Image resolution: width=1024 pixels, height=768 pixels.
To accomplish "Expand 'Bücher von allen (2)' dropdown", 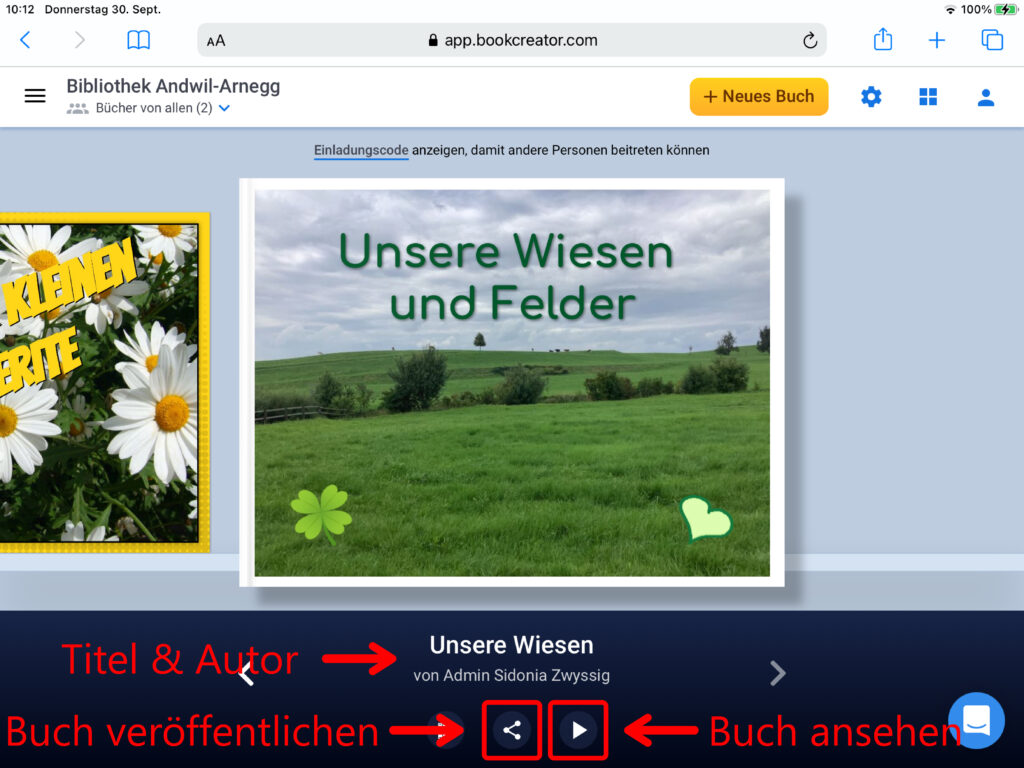I will (224, 108).
